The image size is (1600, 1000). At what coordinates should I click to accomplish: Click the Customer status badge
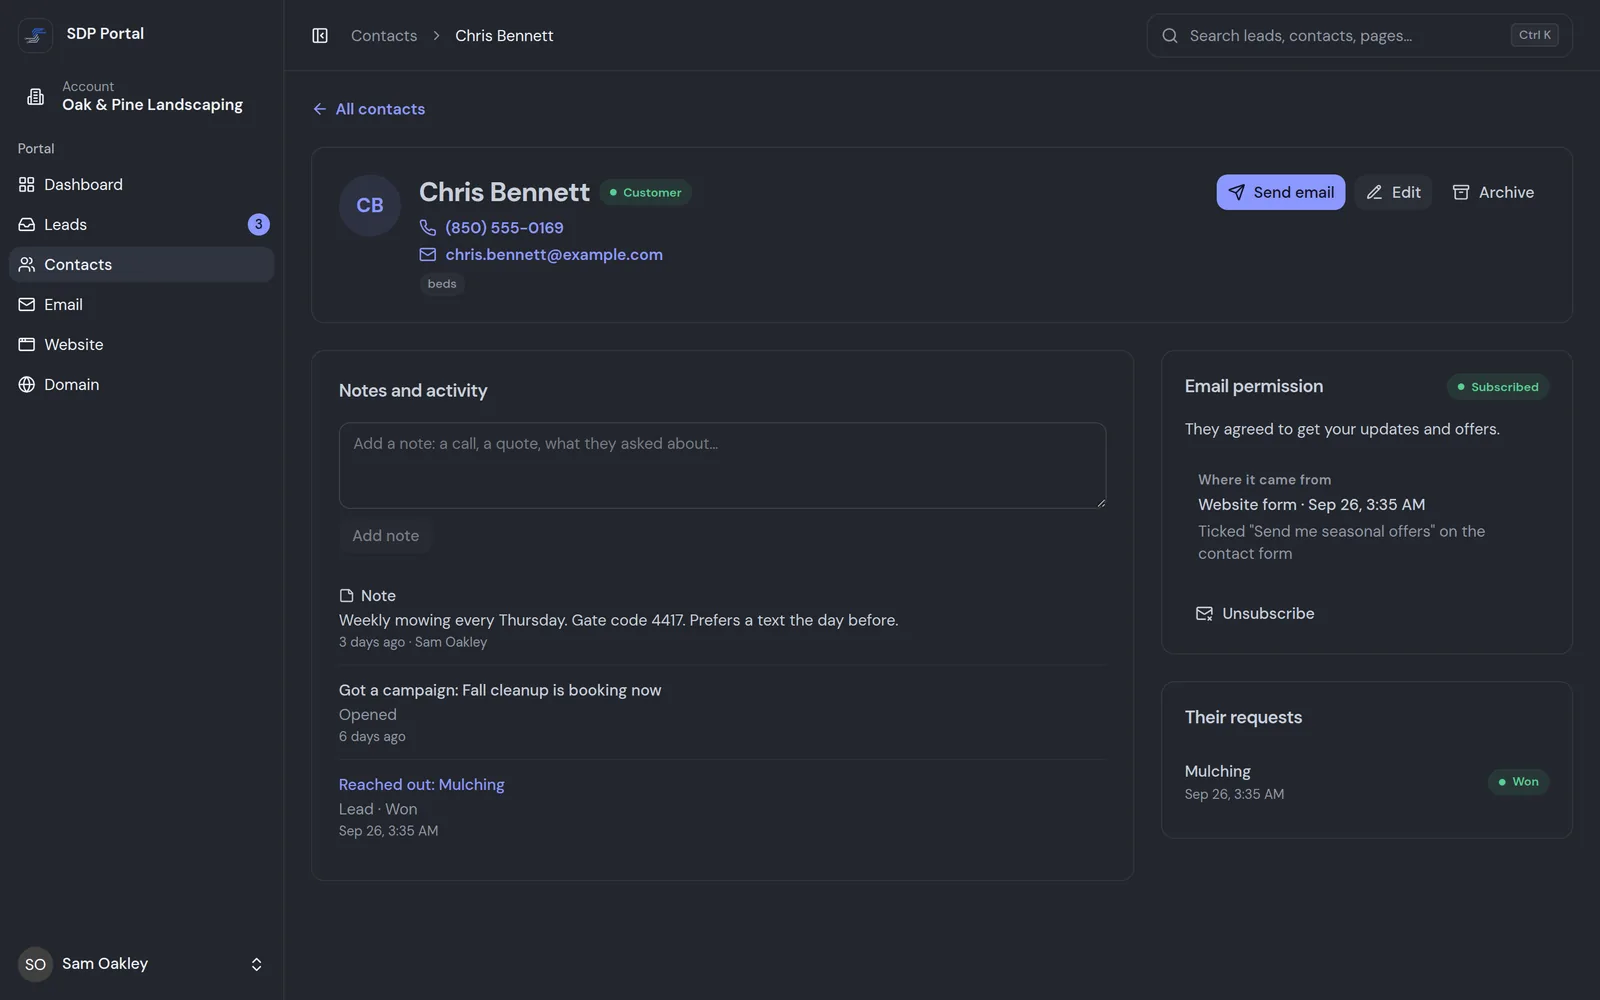[x=646, y=193]
